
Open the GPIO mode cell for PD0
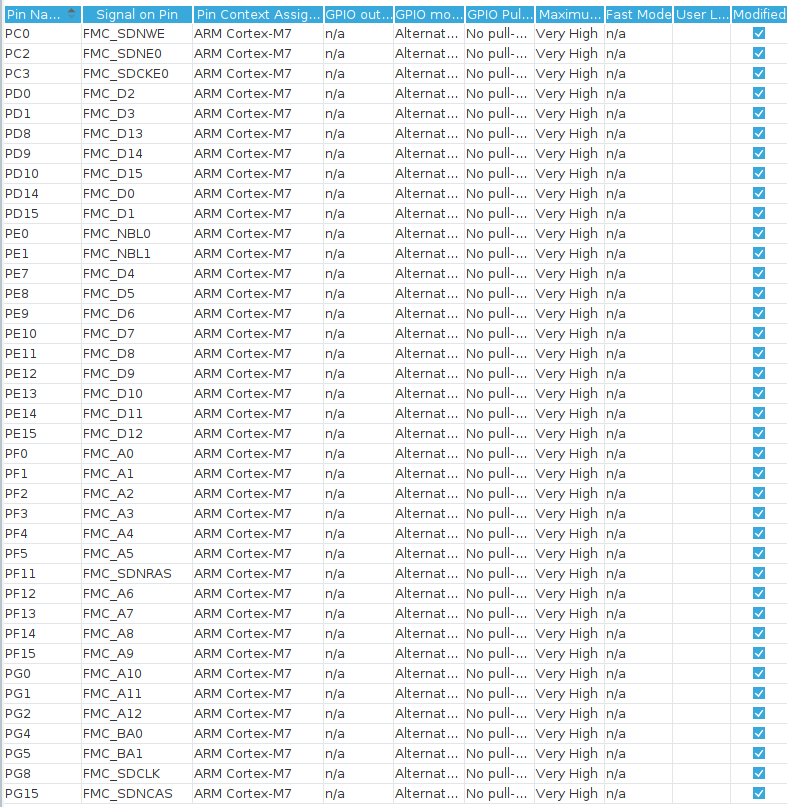click(x=427, y=93)
